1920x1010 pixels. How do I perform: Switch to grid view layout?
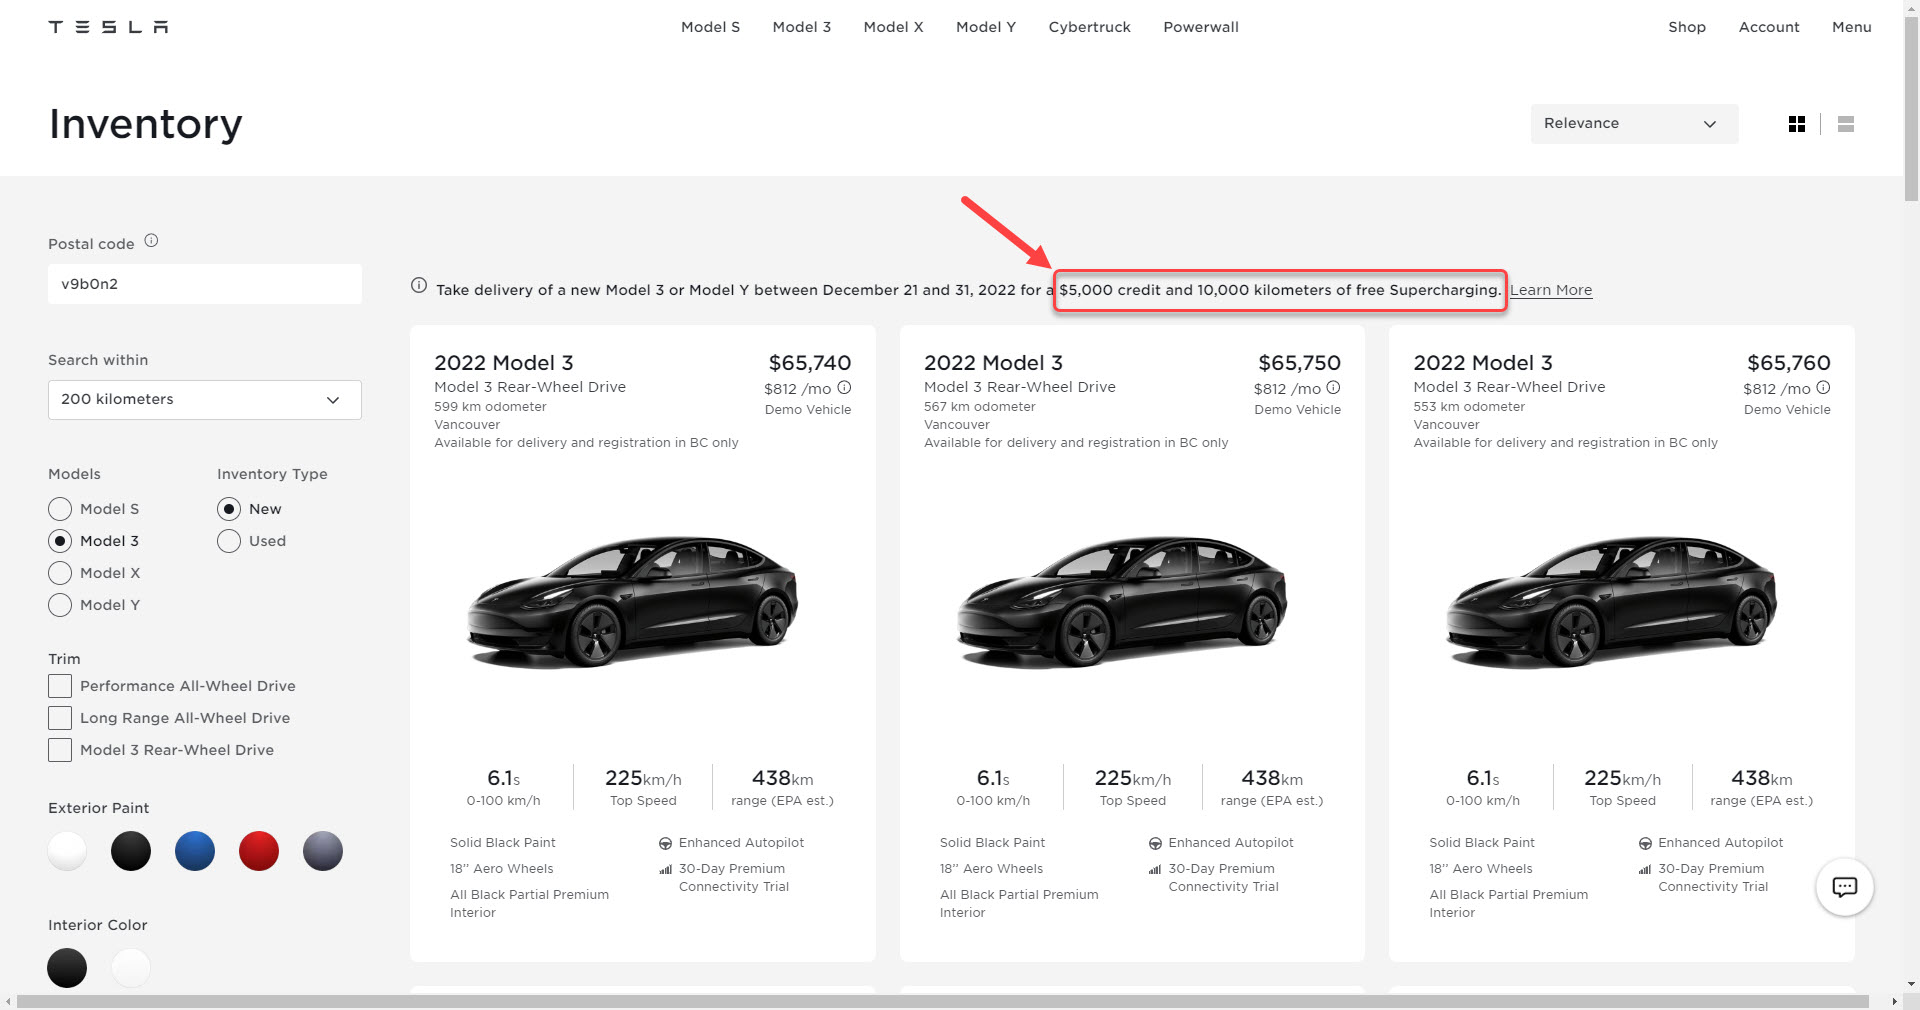click(1797, 124)
